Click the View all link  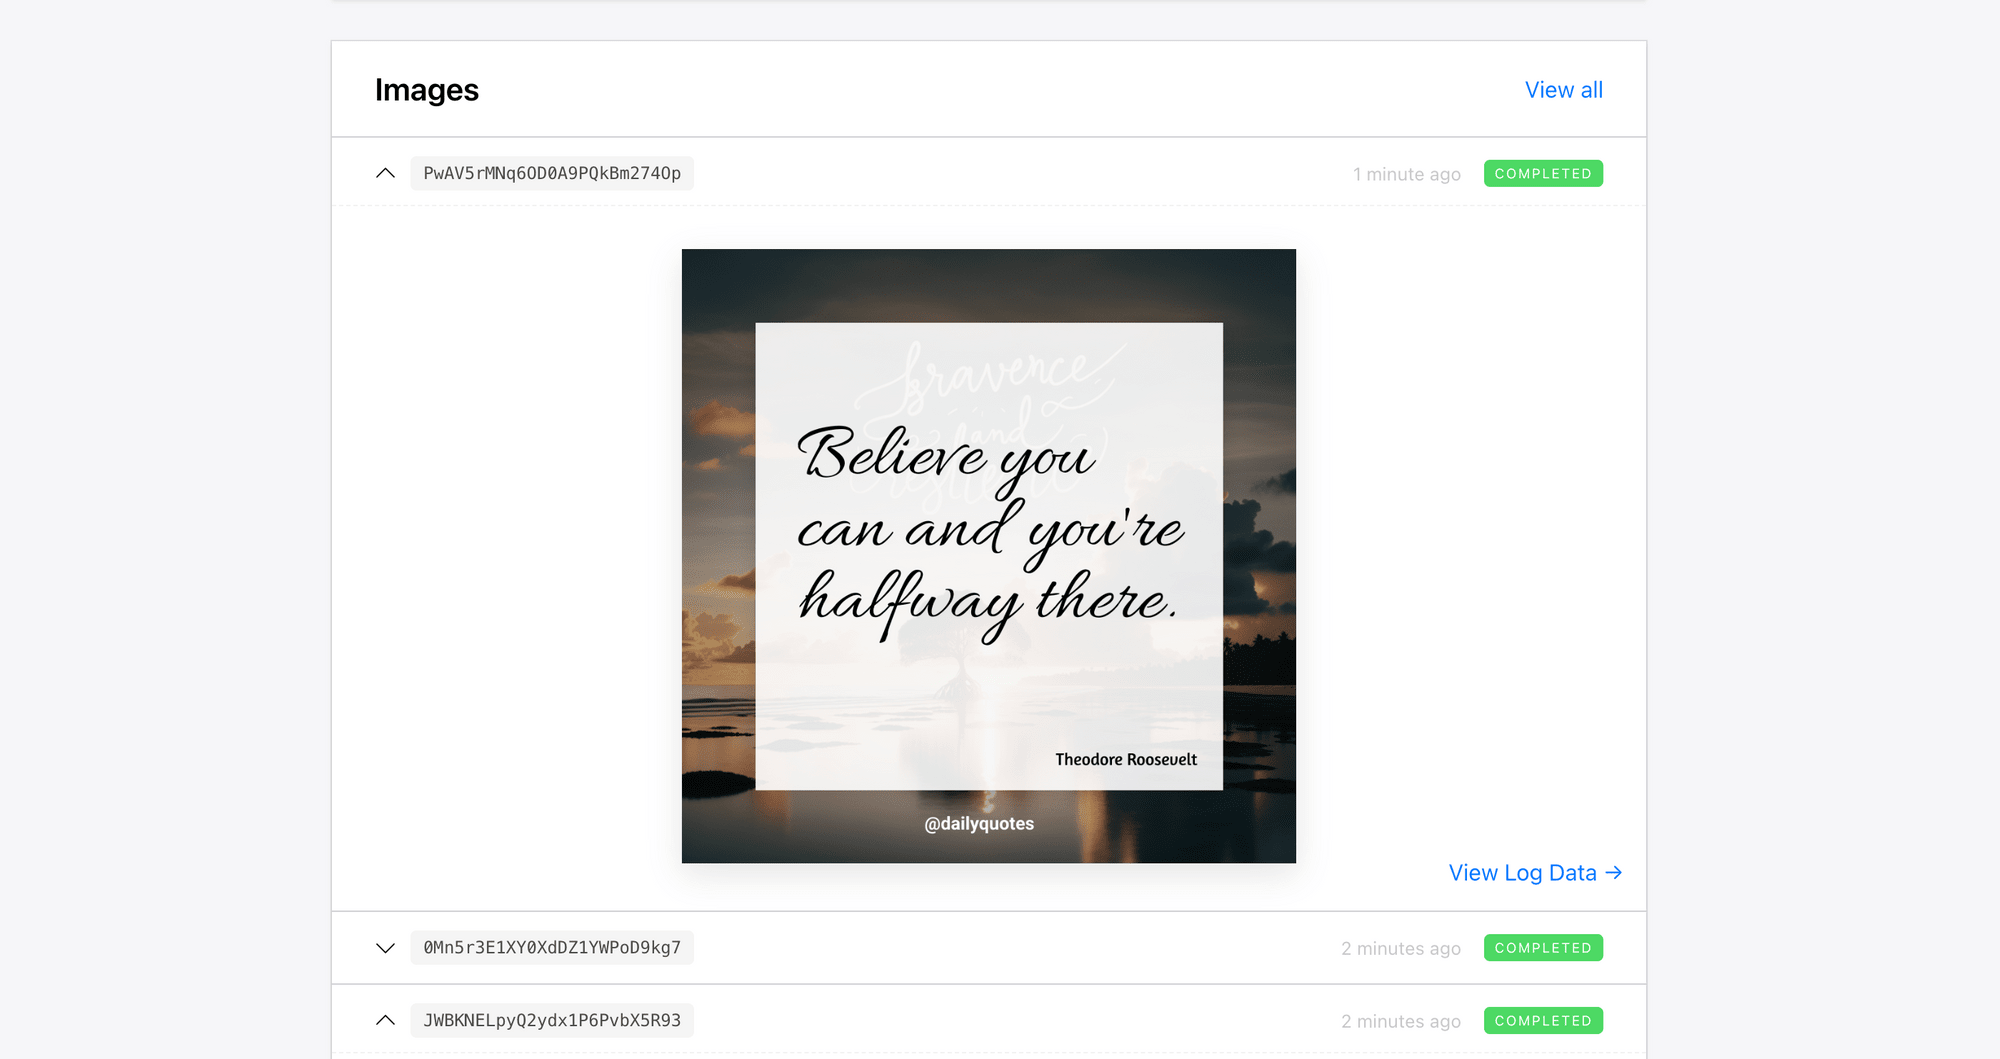click(1563, 90)
